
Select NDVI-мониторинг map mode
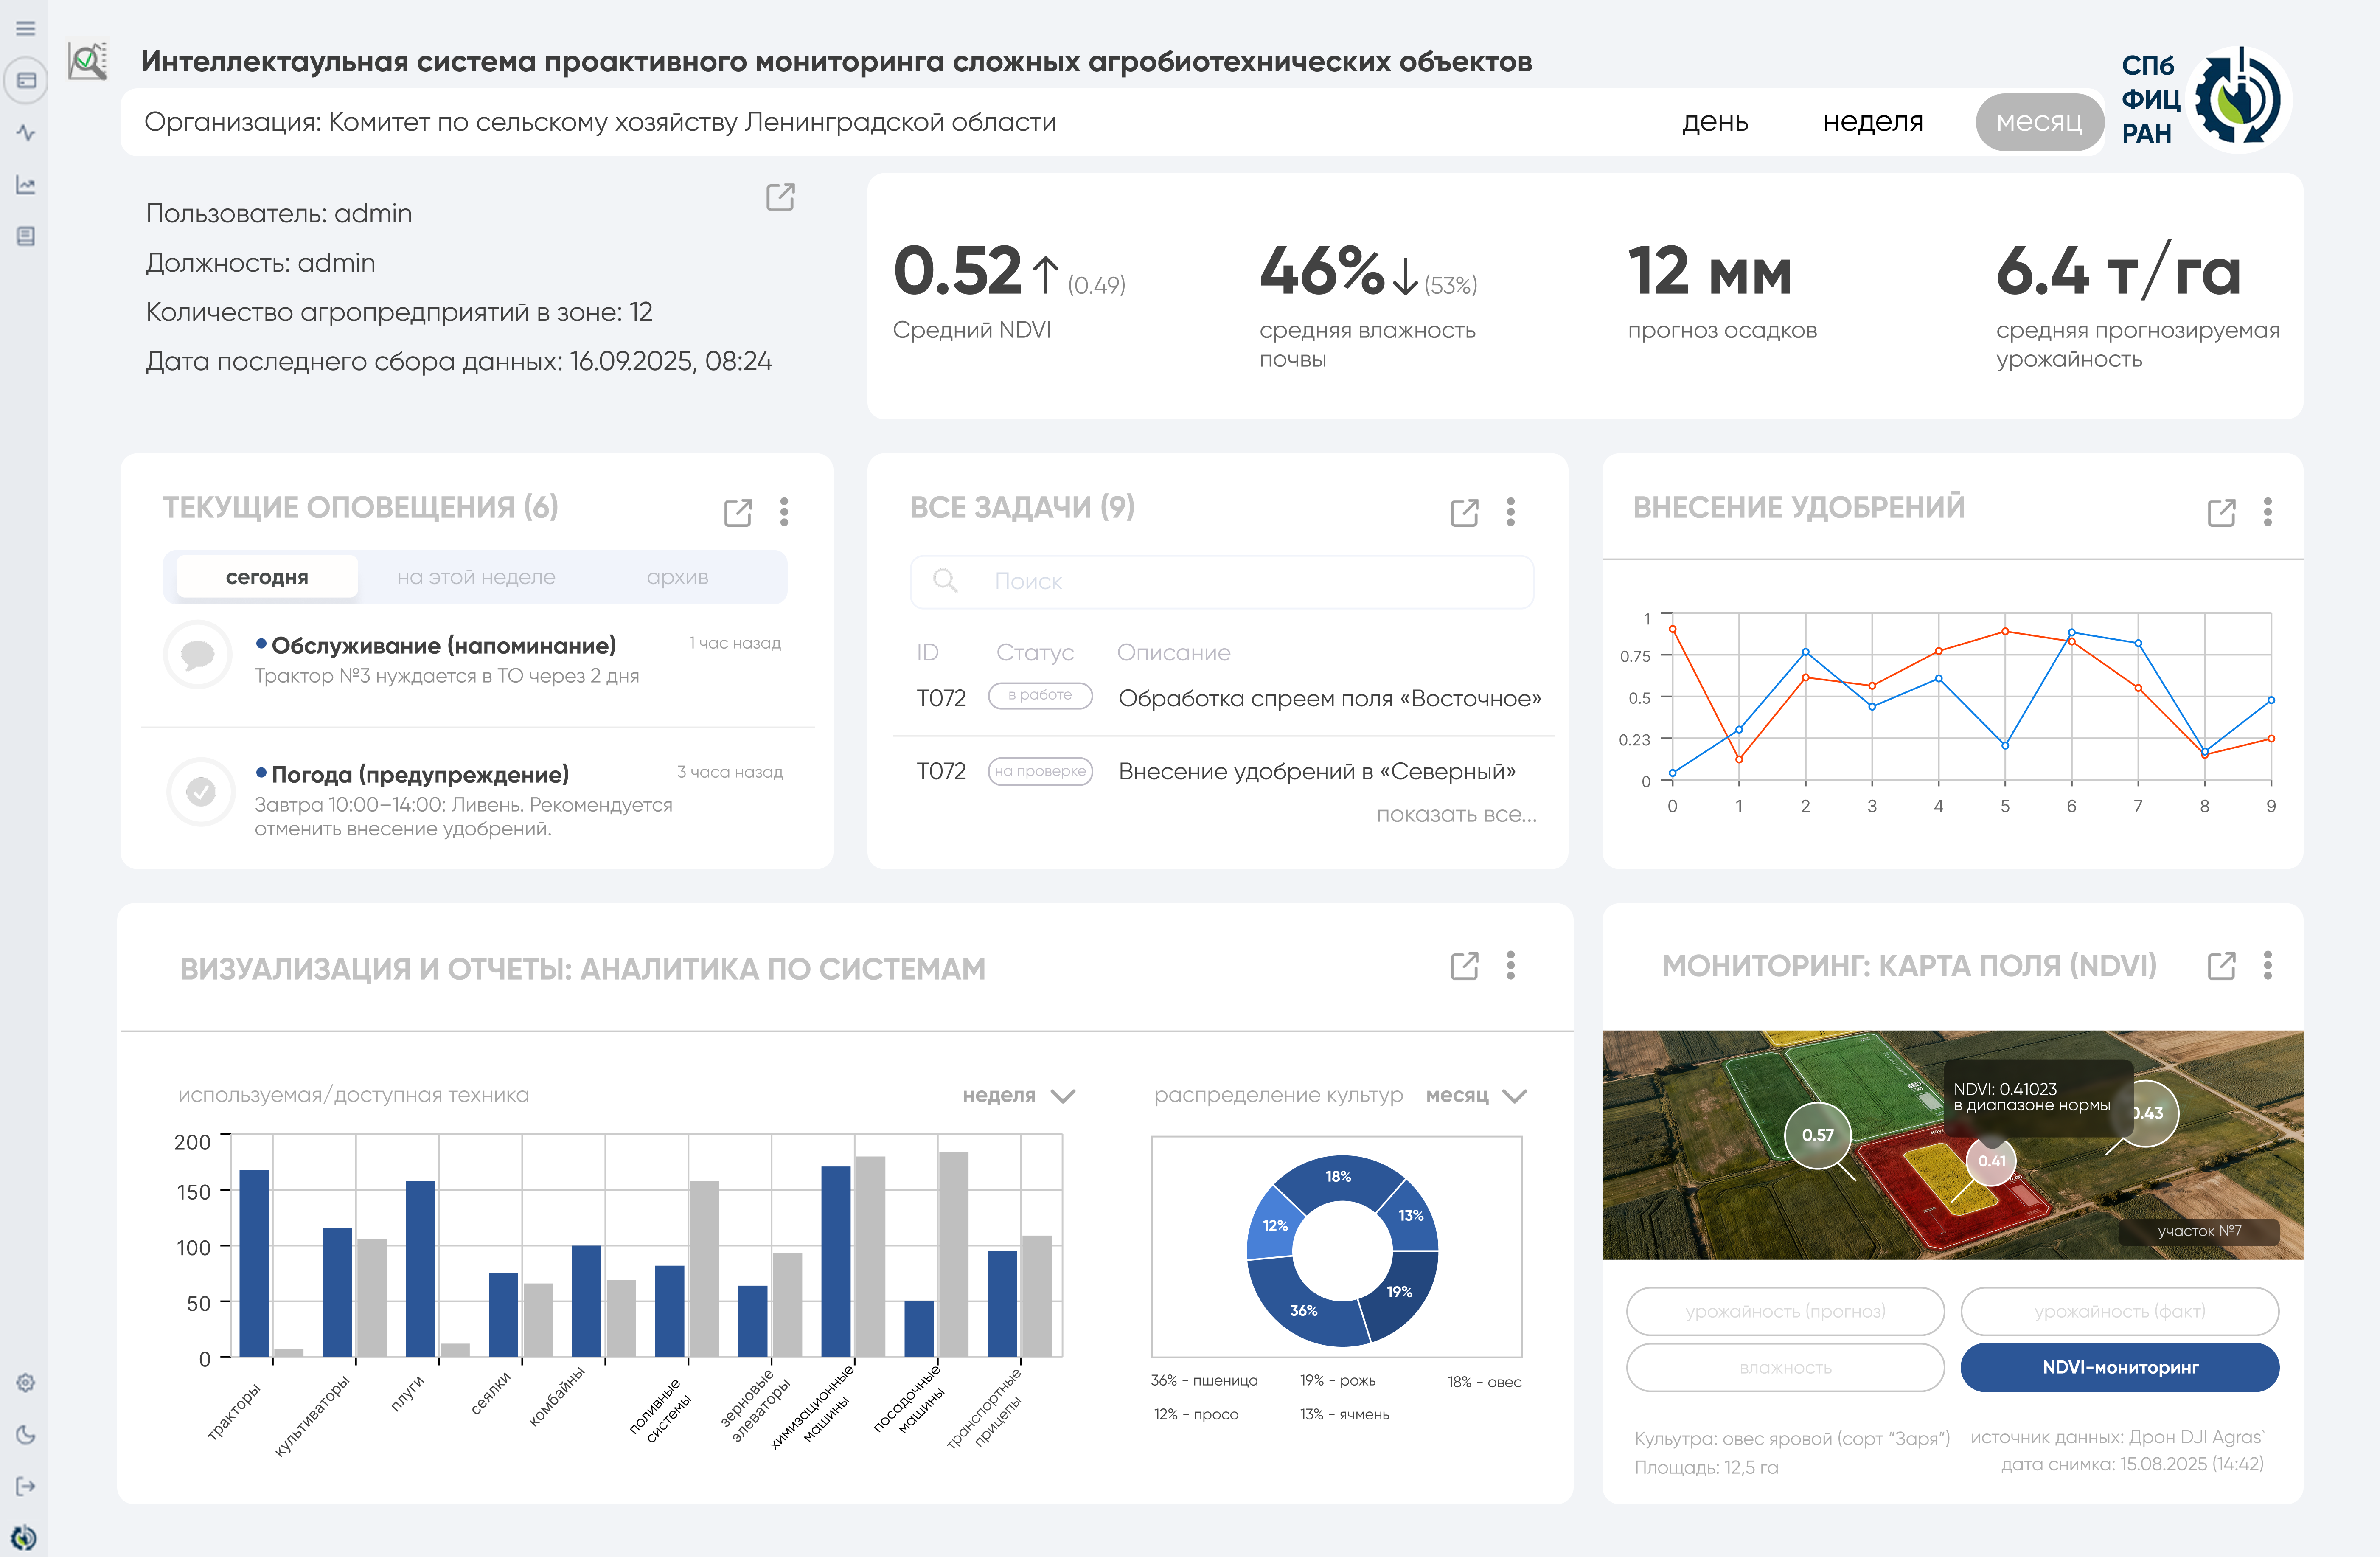(2119, 1367)
